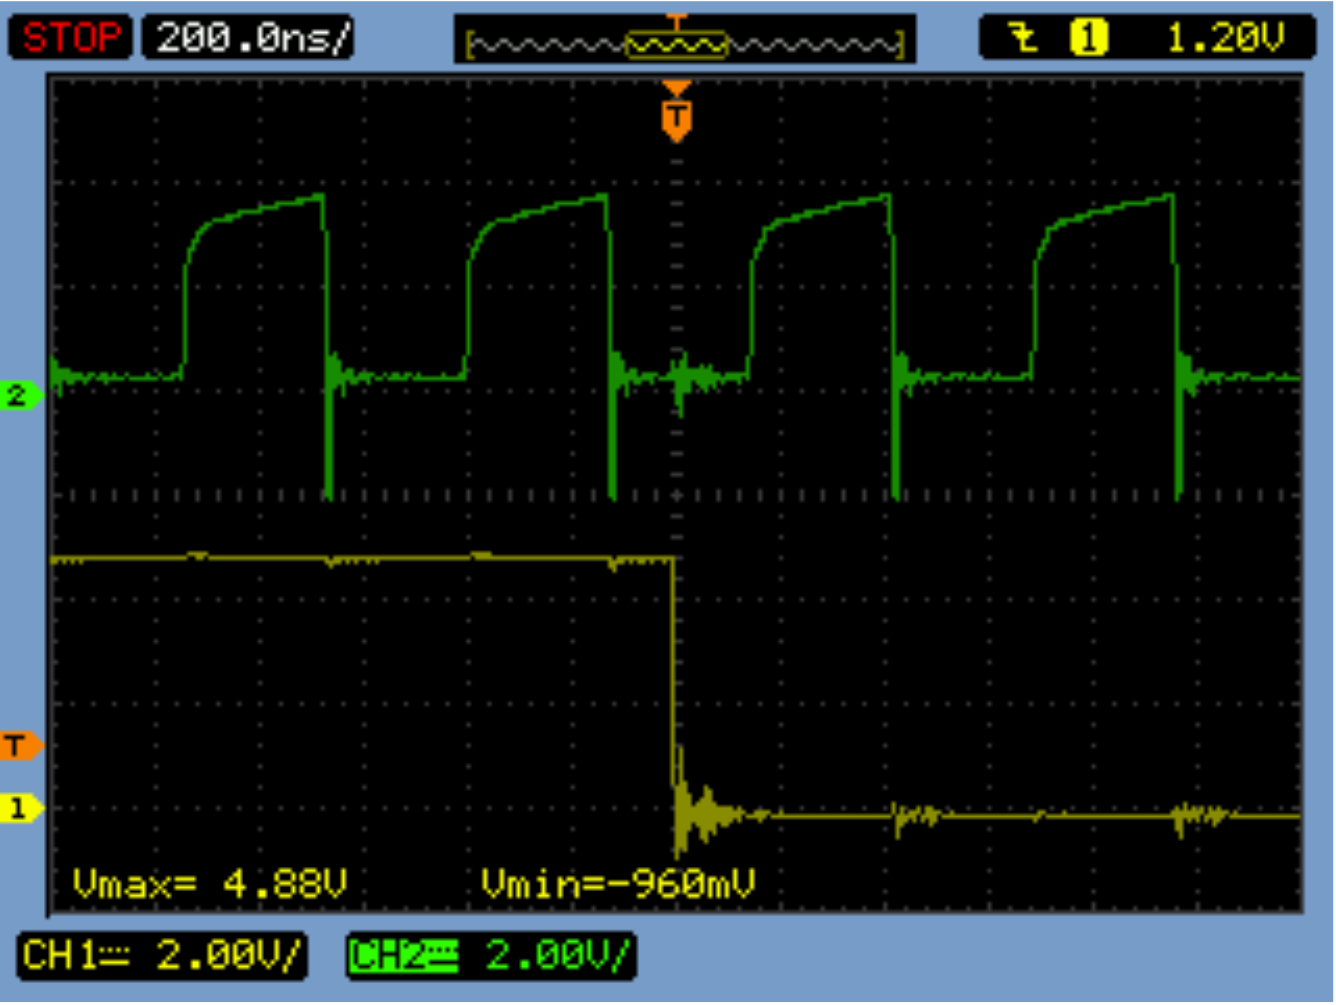Click the orange T trigger level marker on left
1336x1005 pixels.
[x=20, y=746]
